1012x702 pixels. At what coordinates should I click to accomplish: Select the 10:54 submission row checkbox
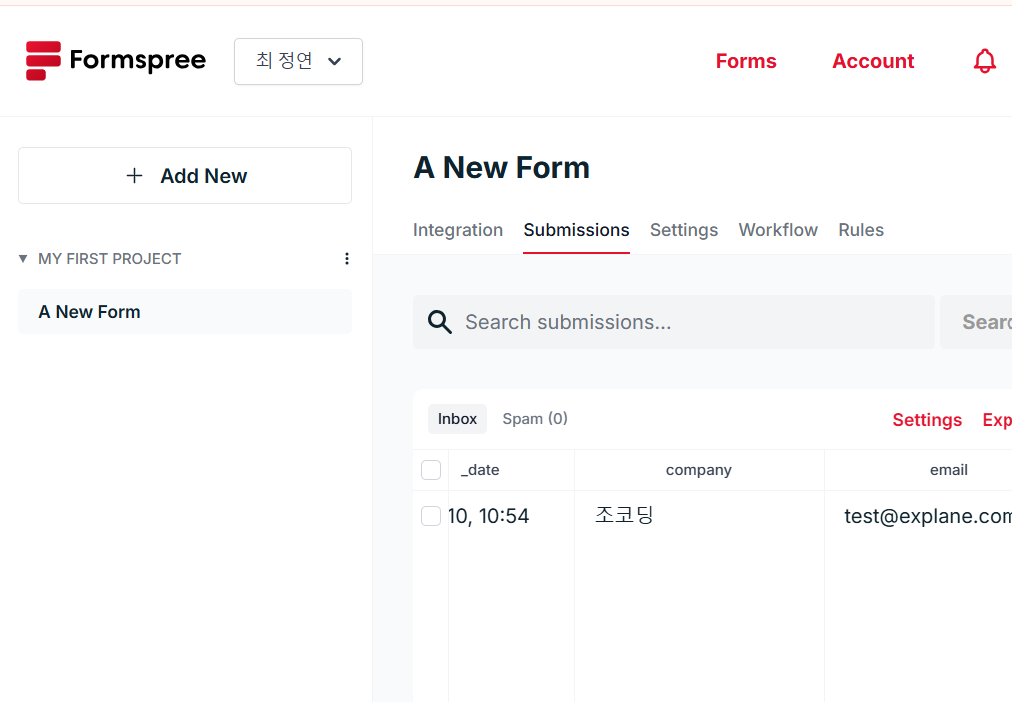(431, 516)
